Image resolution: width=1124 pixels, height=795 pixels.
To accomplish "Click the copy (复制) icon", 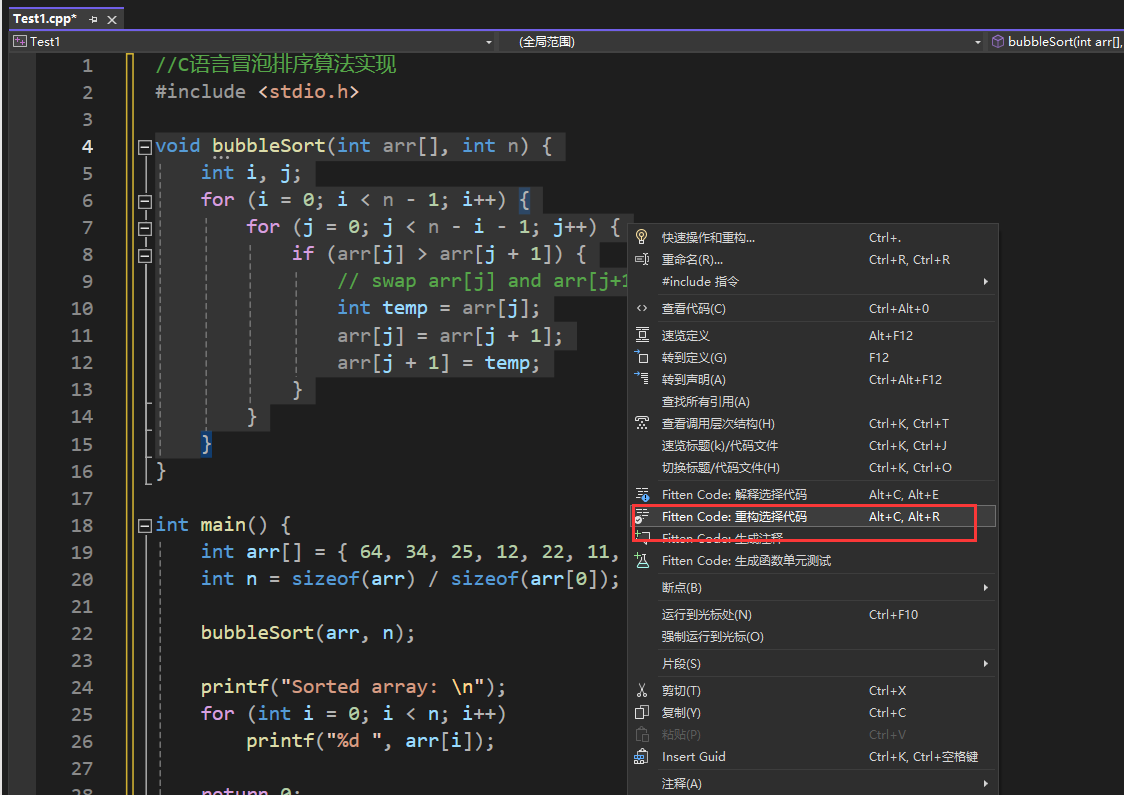I will click(x=640, y=712).
